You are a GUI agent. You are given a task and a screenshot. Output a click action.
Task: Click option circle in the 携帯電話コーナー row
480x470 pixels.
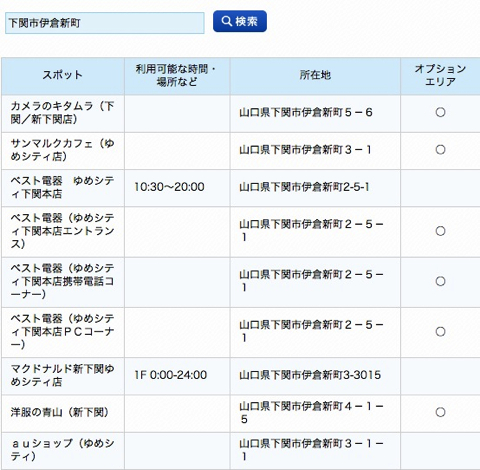[440, 281]
